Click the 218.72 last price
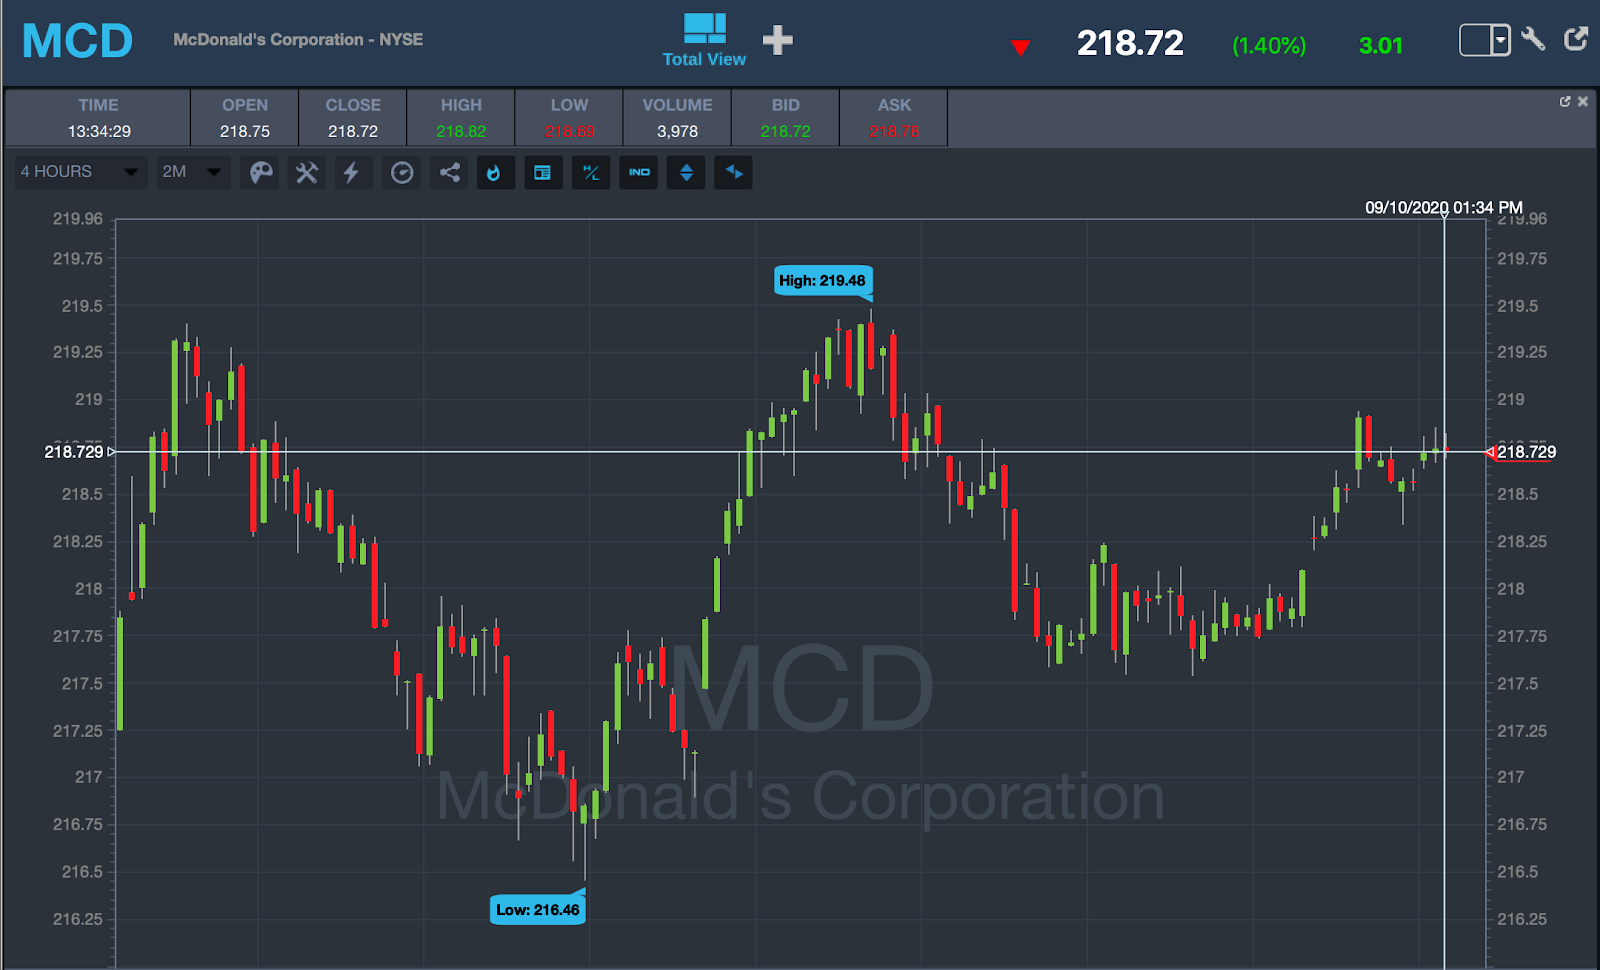Viewport: 1600px width, 970px height. [1130, 43]
